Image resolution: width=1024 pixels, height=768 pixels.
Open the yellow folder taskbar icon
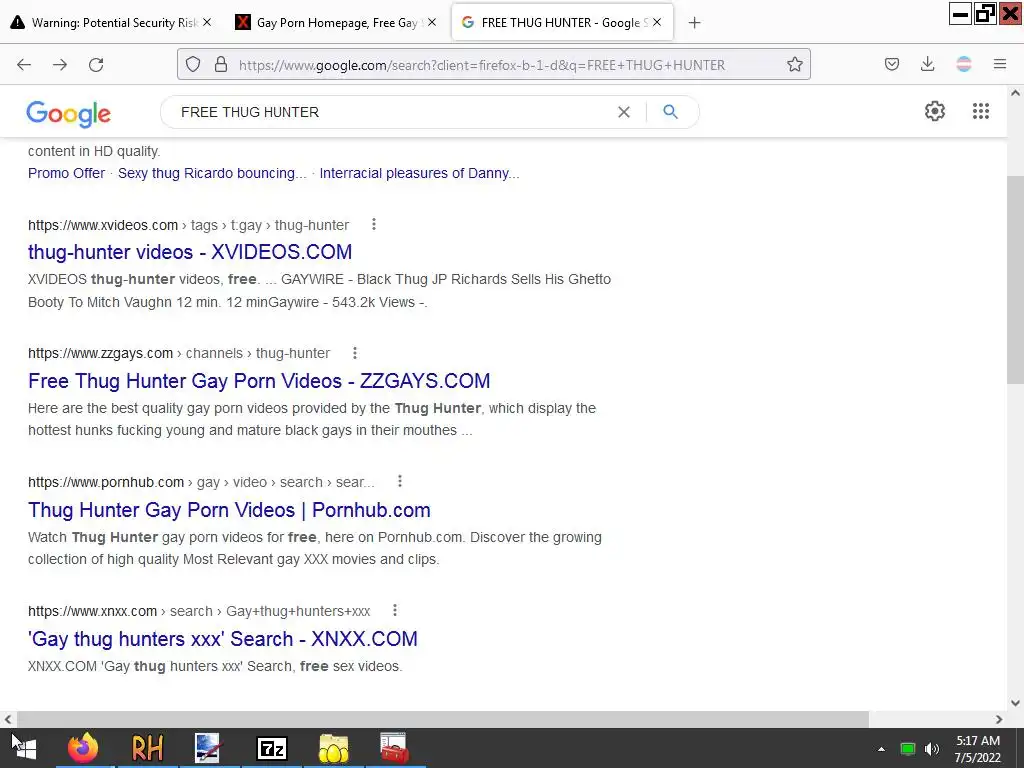[334, 748]
